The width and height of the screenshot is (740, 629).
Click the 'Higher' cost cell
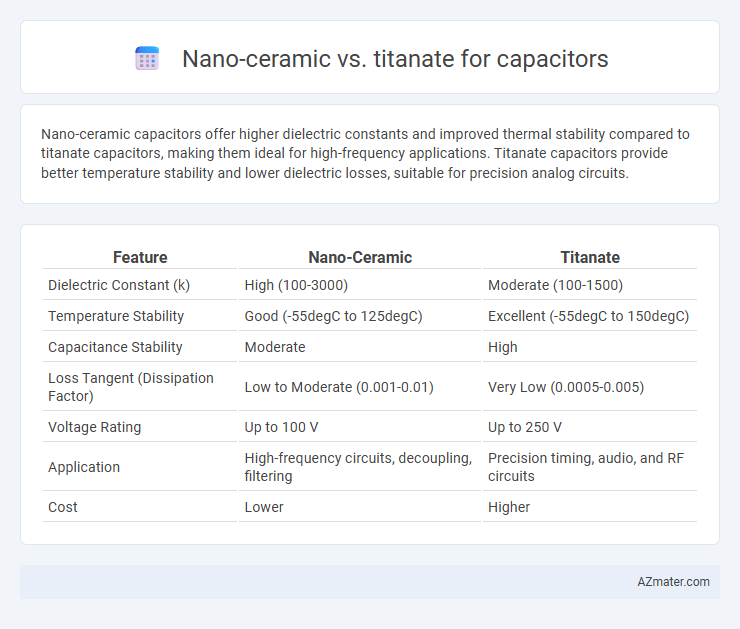(509, 507)
